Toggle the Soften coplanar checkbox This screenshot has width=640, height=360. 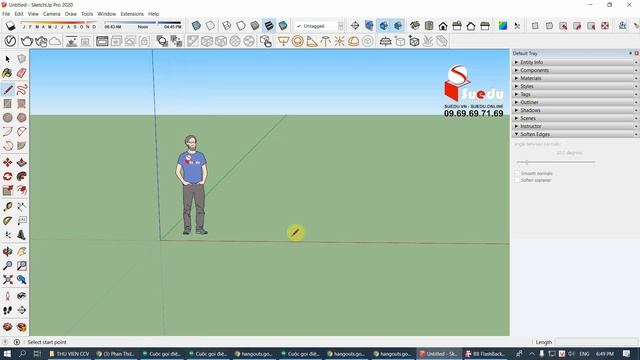coord(517,180)
